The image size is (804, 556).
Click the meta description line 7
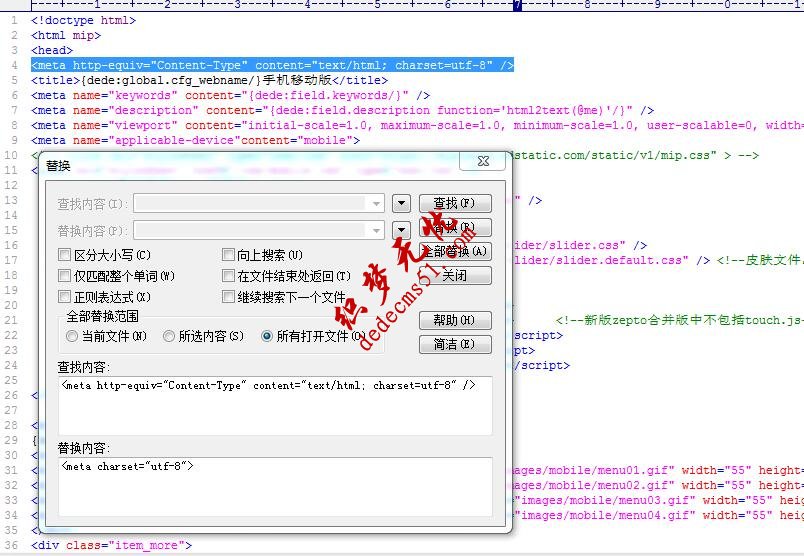coord(342,110)
